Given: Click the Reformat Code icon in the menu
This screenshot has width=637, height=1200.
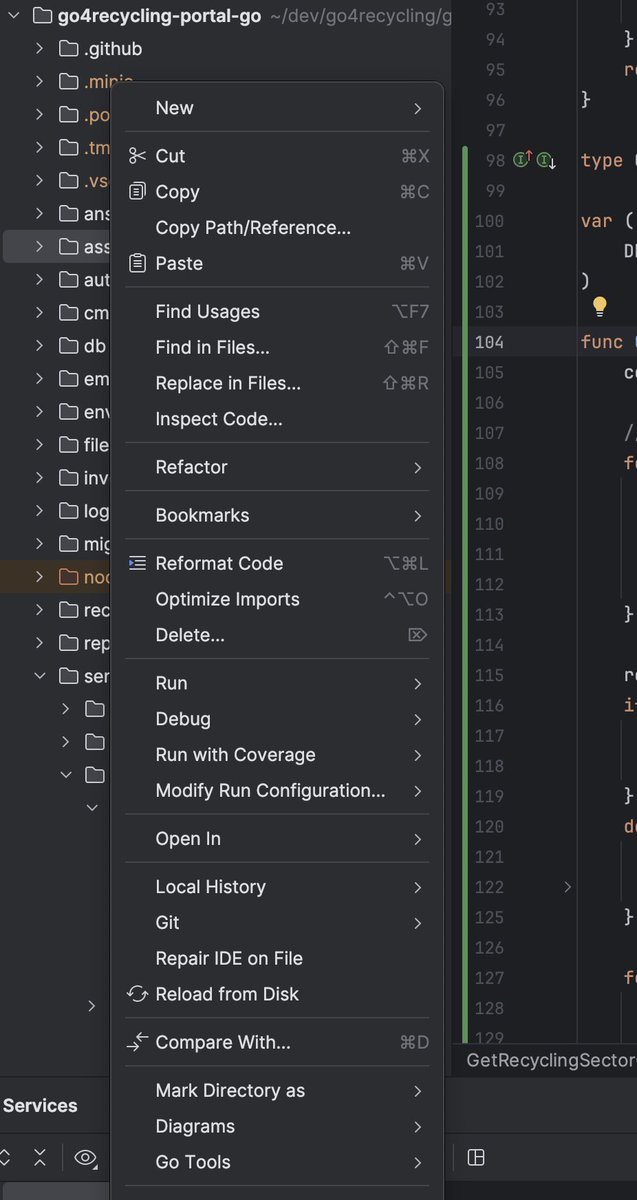Looking at the screenshot, I should (x=138, y=564).
